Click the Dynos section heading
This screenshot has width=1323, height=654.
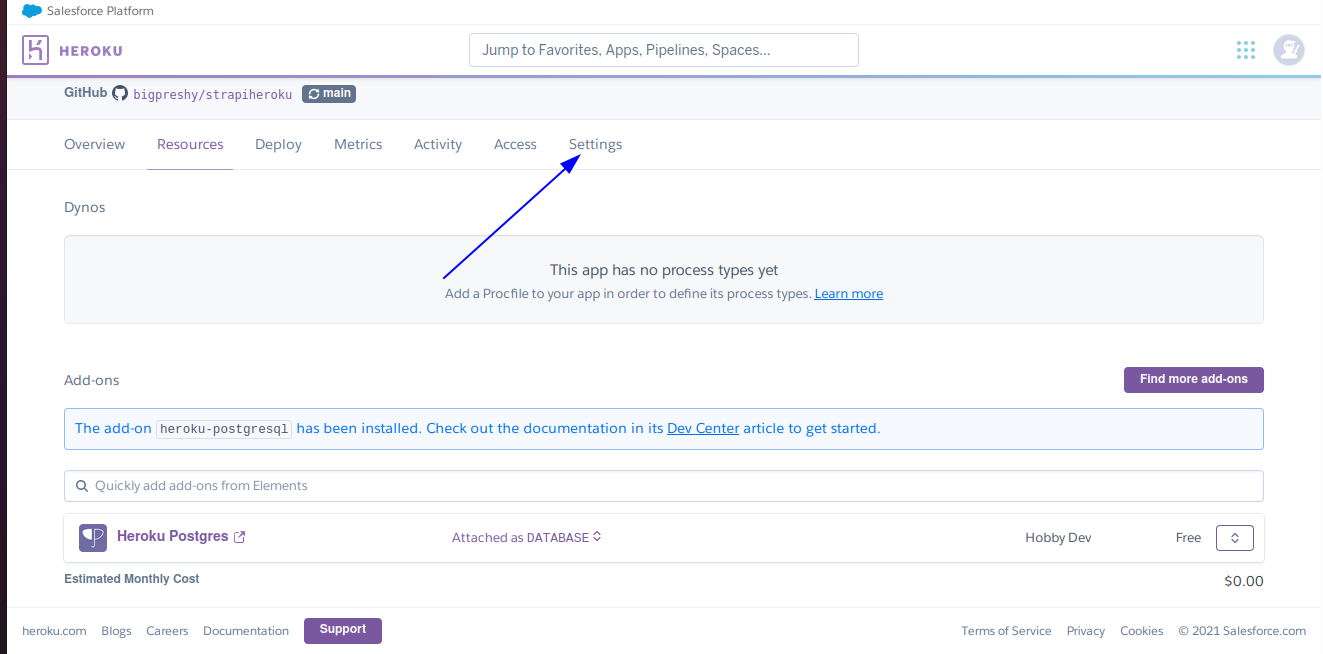85,207
